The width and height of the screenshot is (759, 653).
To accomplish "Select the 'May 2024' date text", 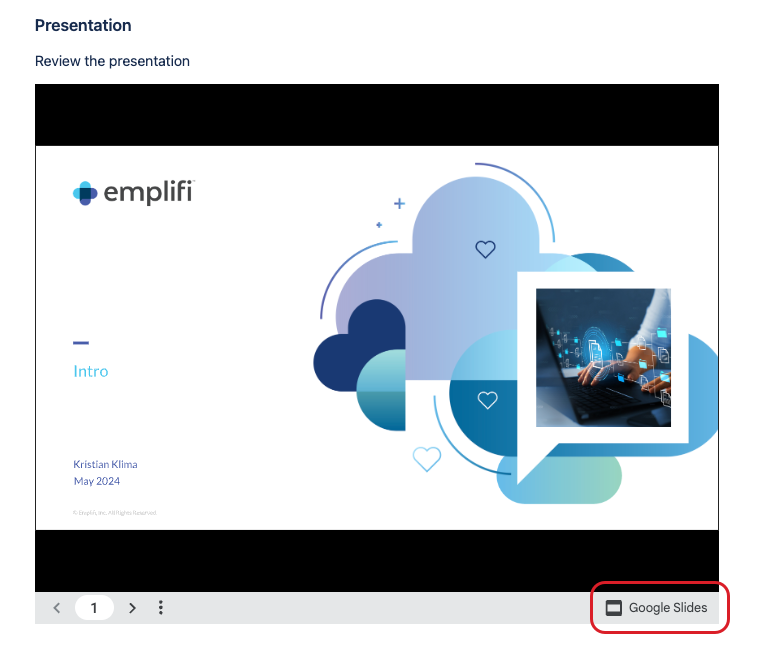I will [97, 481].
